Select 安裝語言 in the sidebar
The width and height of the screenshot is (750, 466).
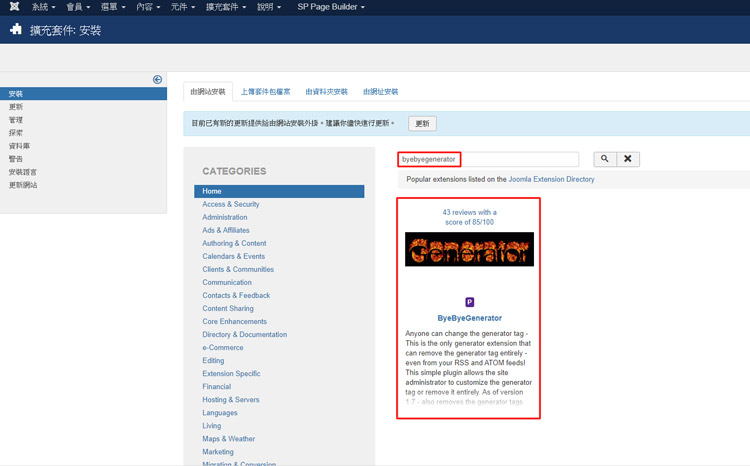pos(22,172)
